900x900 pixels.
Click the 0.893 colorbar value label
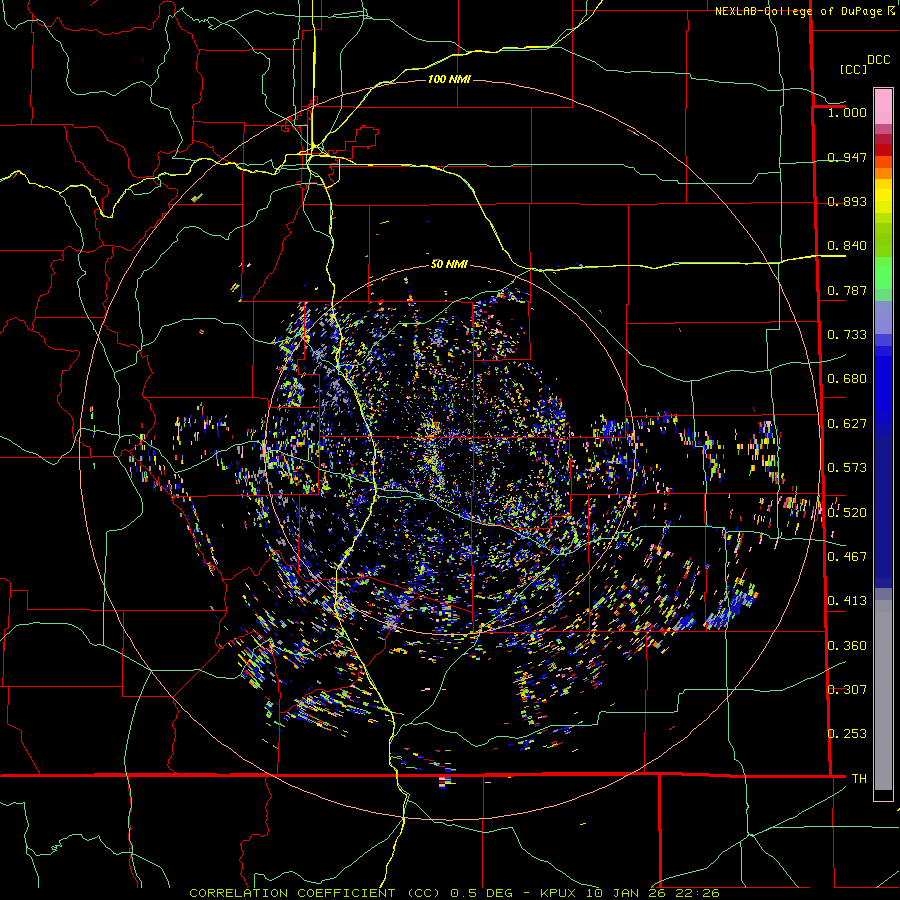click(847, 201)
